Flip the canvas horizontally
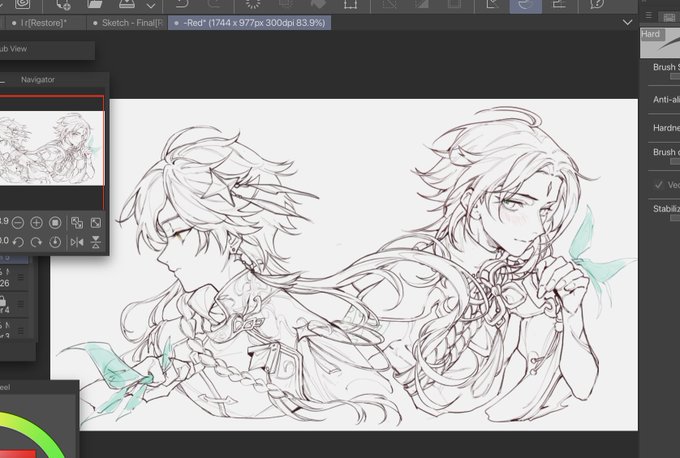680x458 pixels. tap(77, 242)
